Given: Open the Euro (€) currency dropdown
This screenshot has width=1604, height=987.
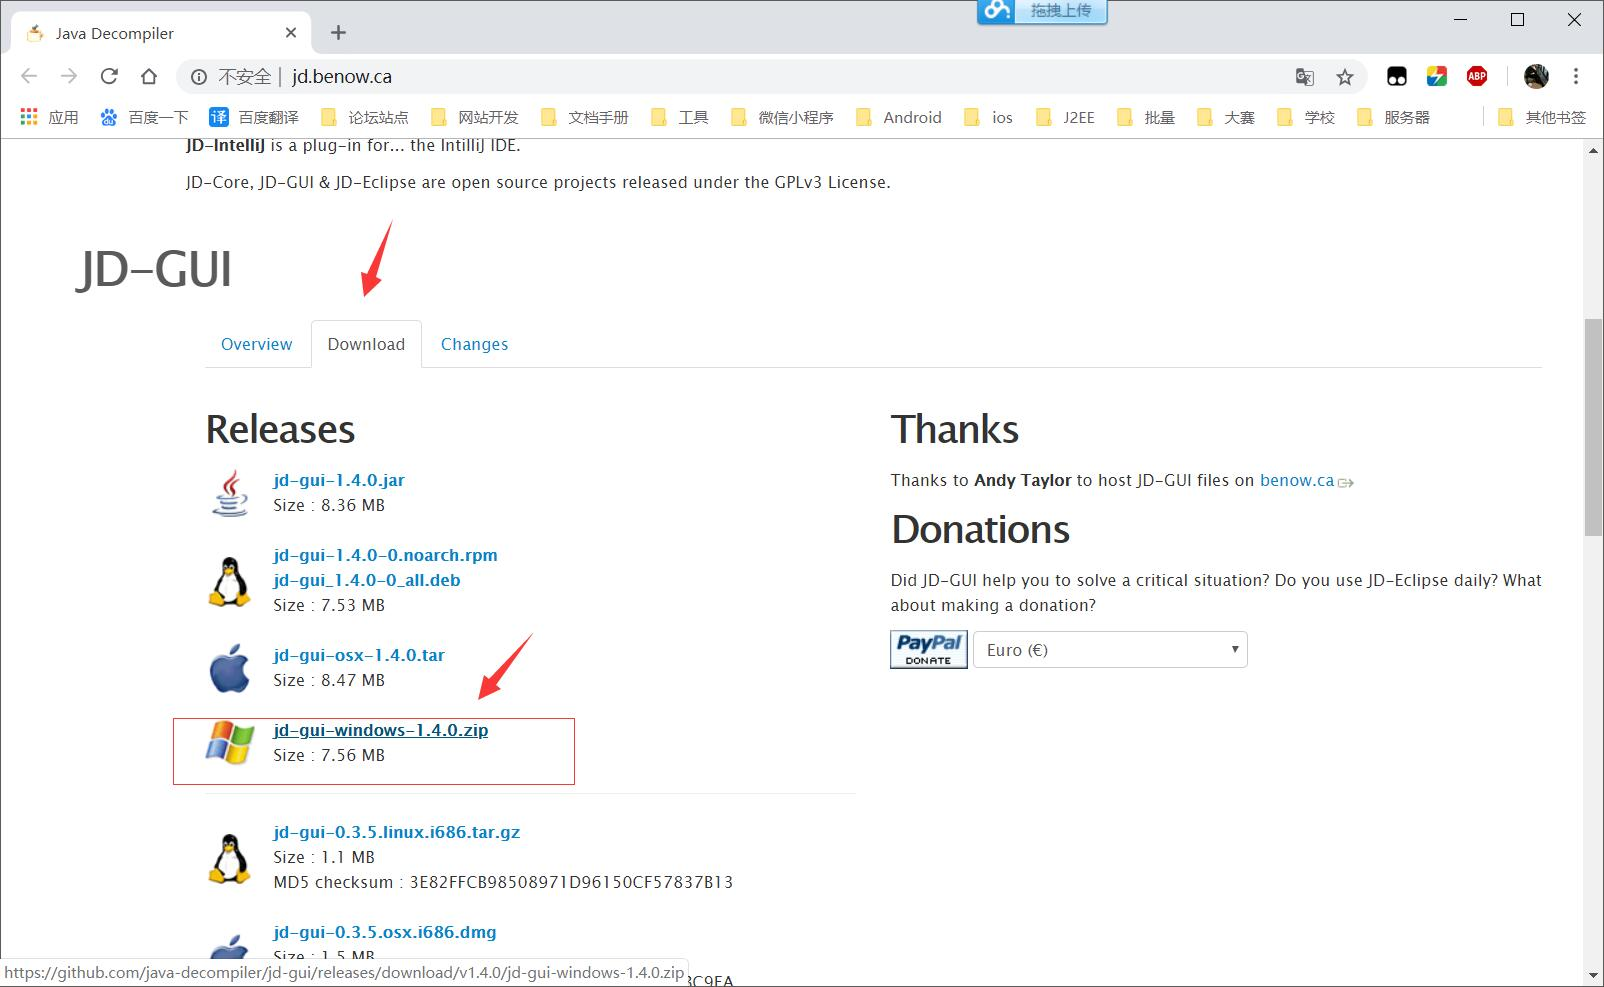Looking at the screenshot, I should pyautogui.click(x=1110, y=650).
